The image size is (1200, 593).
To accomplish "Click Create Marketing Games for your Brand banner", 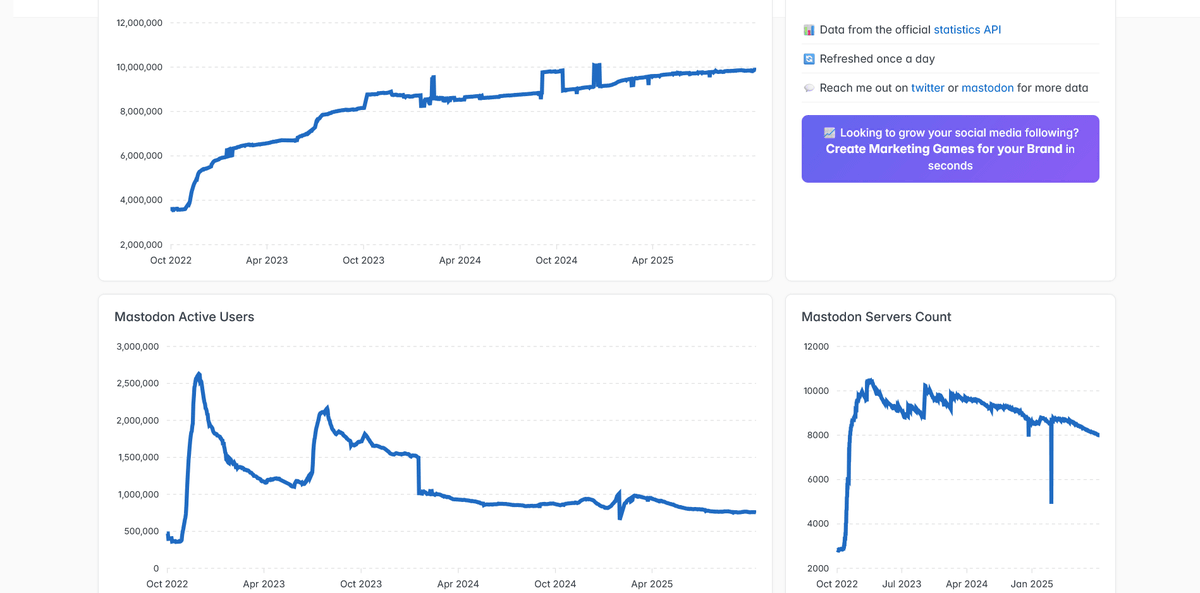I will click(950, 149).
